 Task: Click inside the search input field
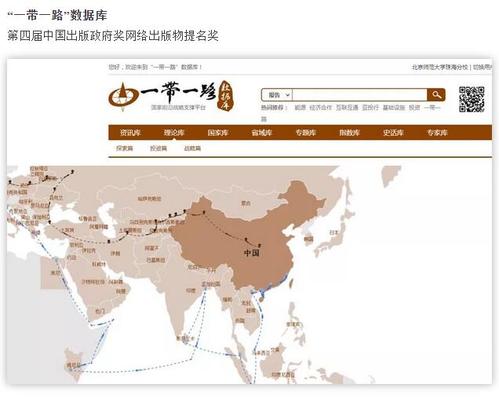(360, 95)
